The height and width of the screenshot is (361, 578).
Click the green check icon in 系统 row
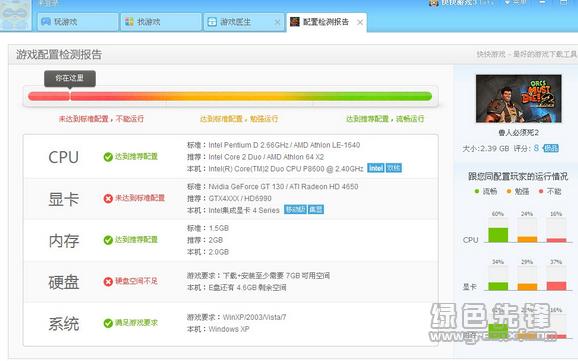coord(108,323)
